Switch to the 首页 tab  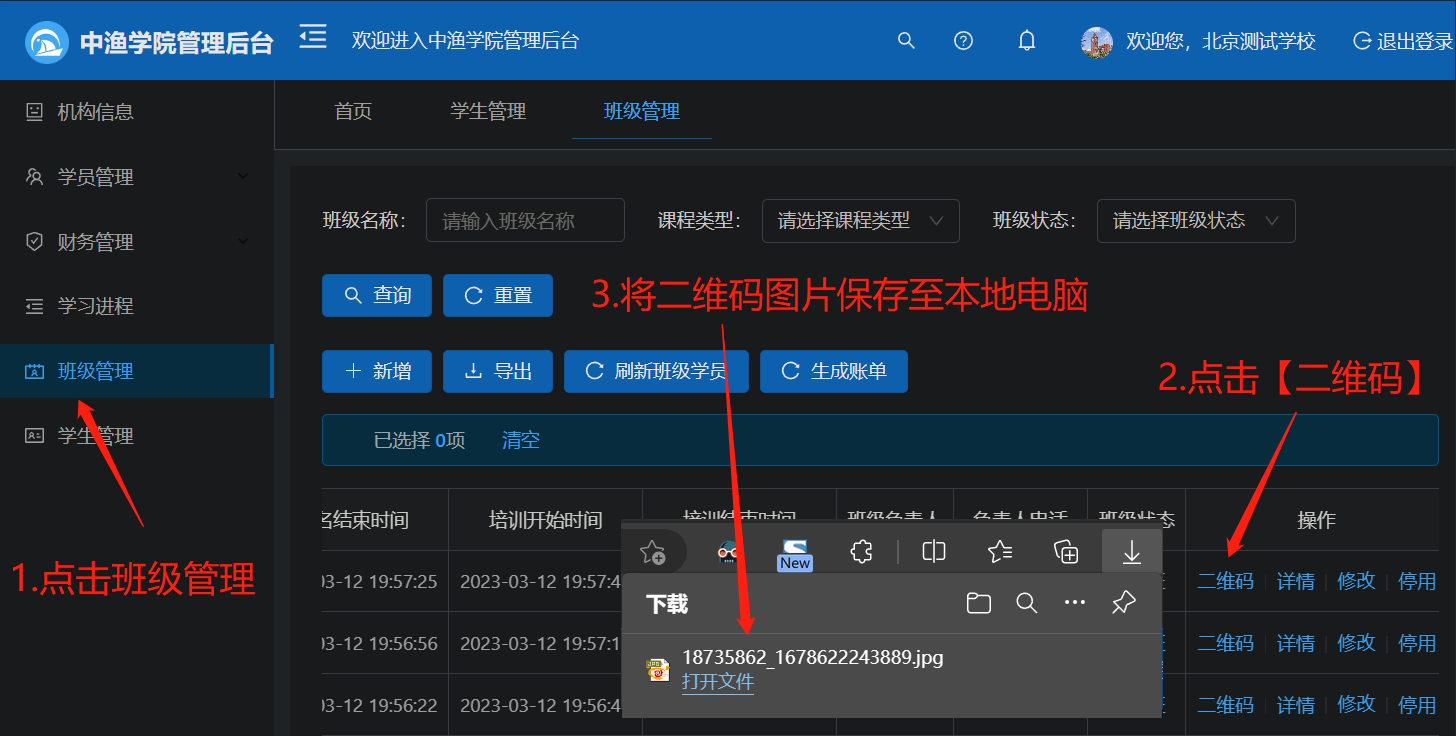coord(353,111)
